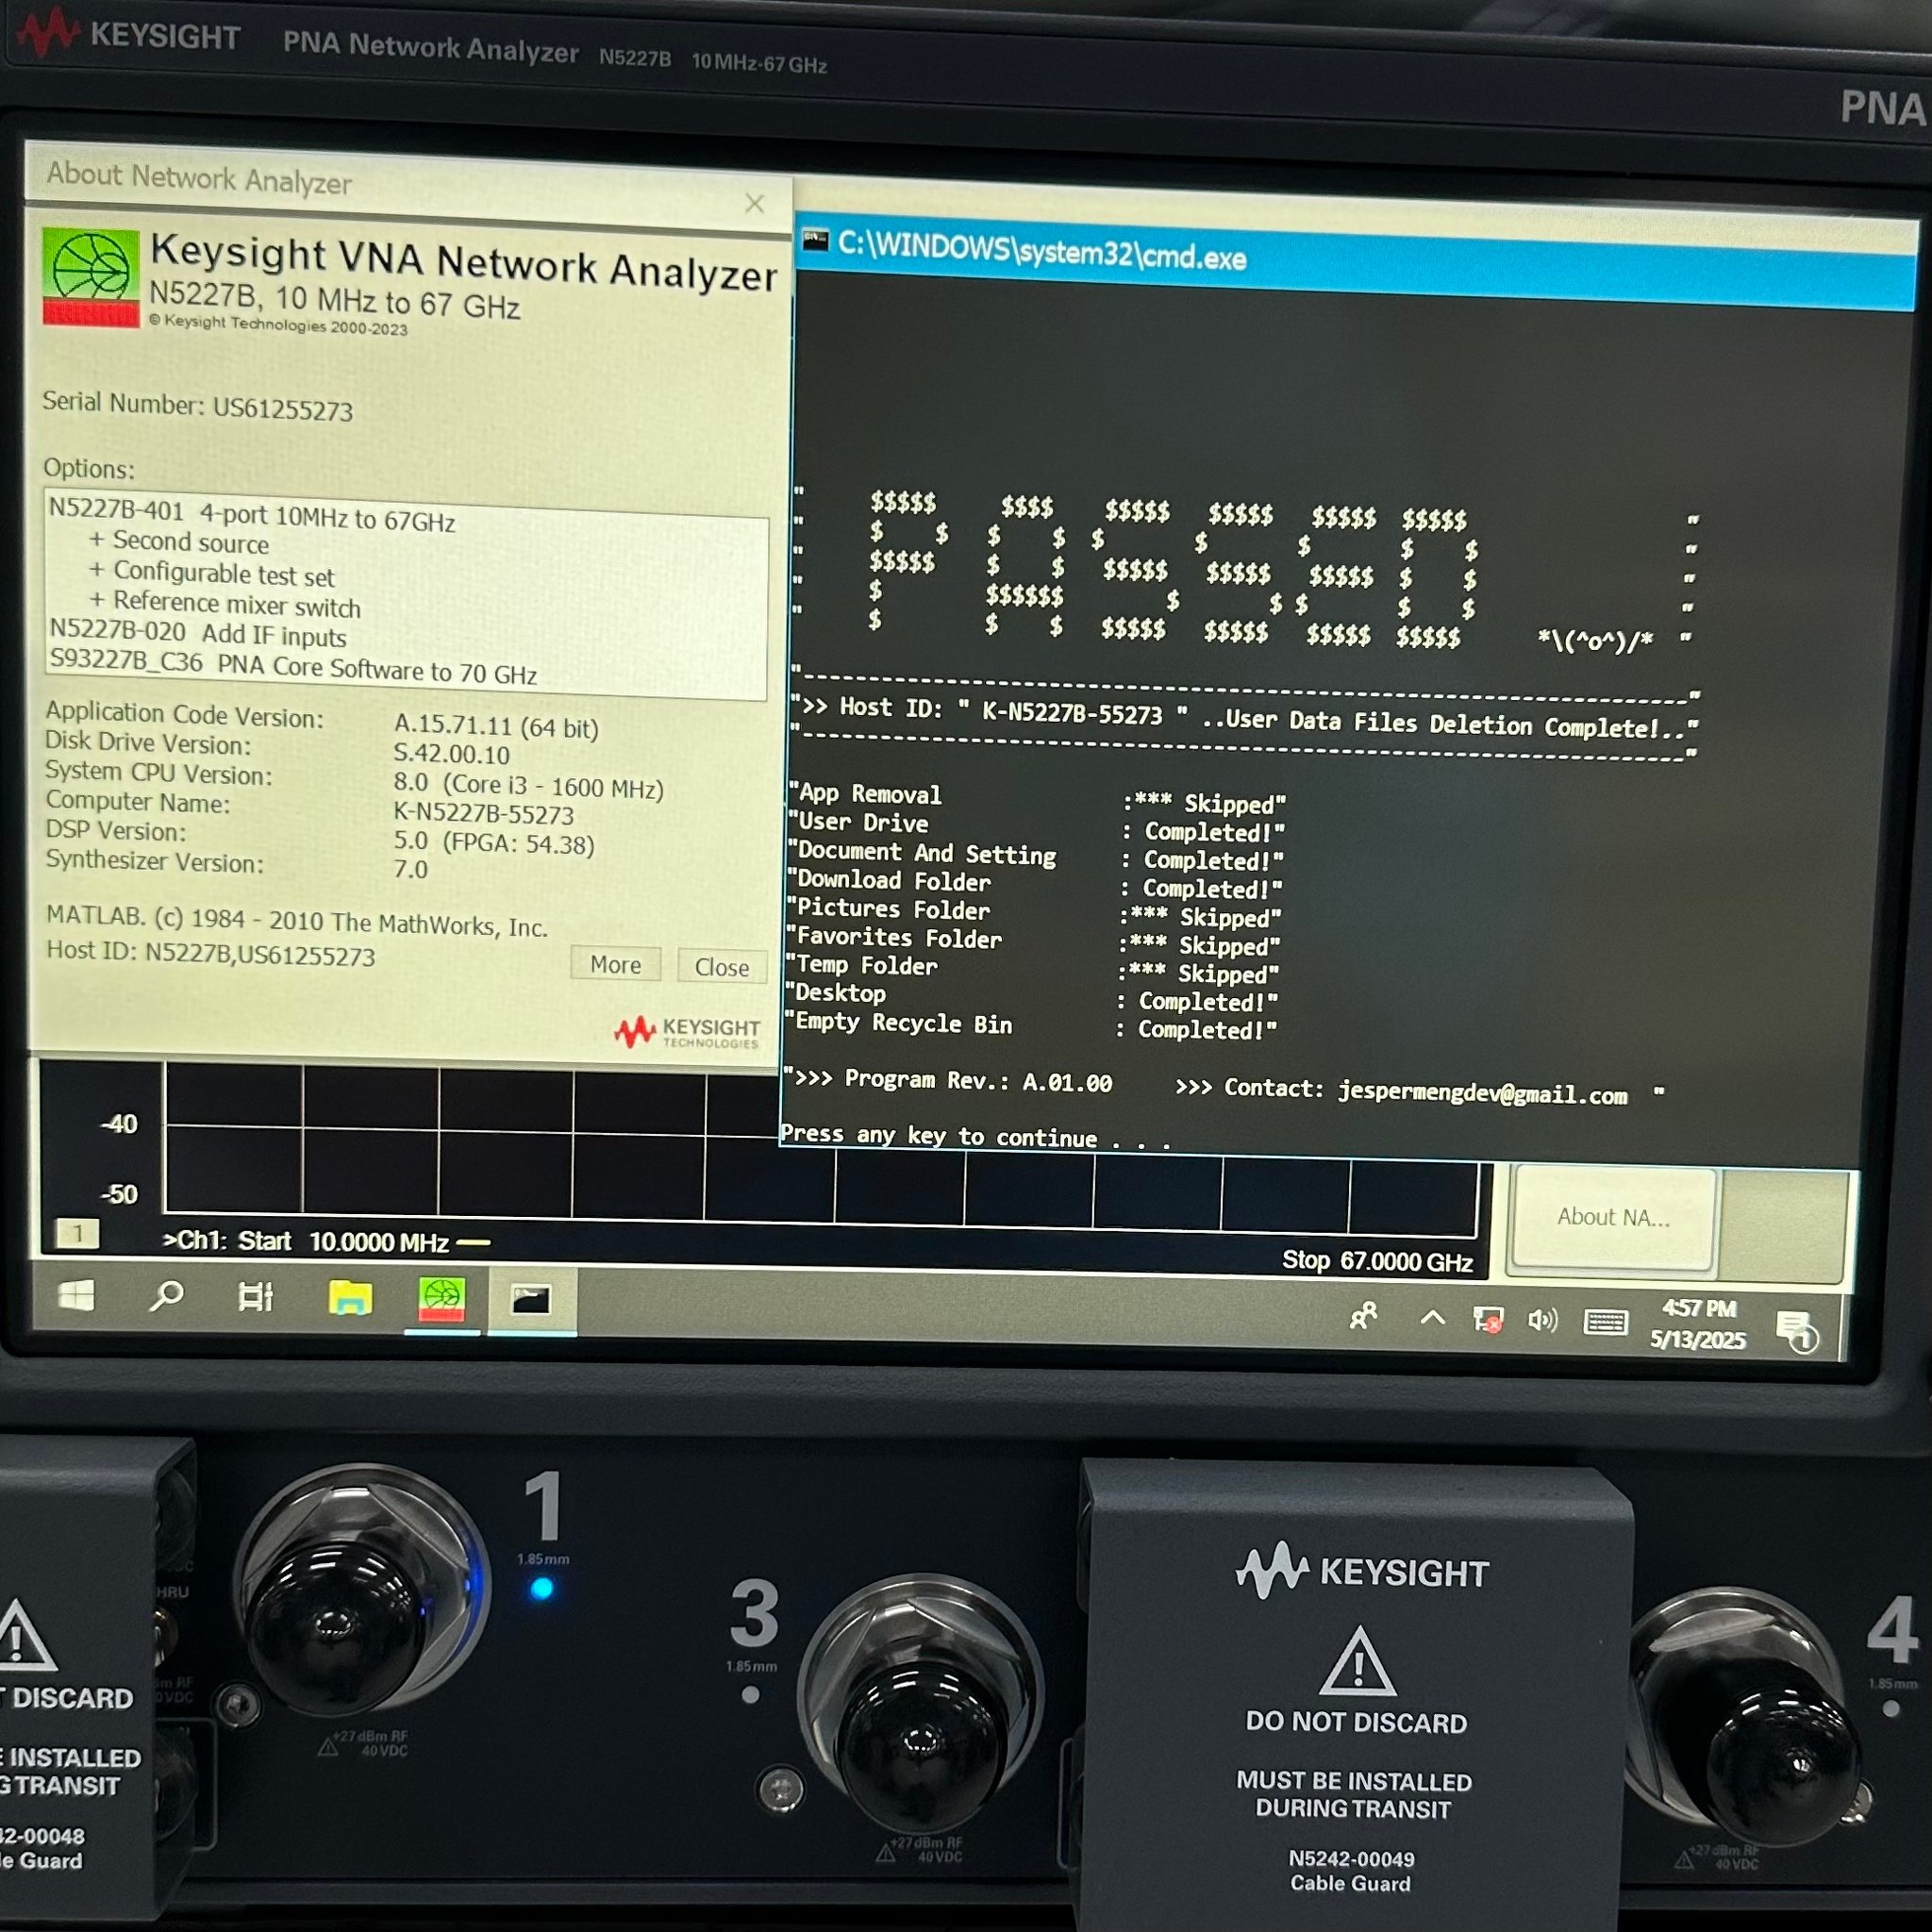Screen dimensions: 1932x1932
Task: Click 'Pictures Folder : Skipped' line
Action: tap(1035, 912)
